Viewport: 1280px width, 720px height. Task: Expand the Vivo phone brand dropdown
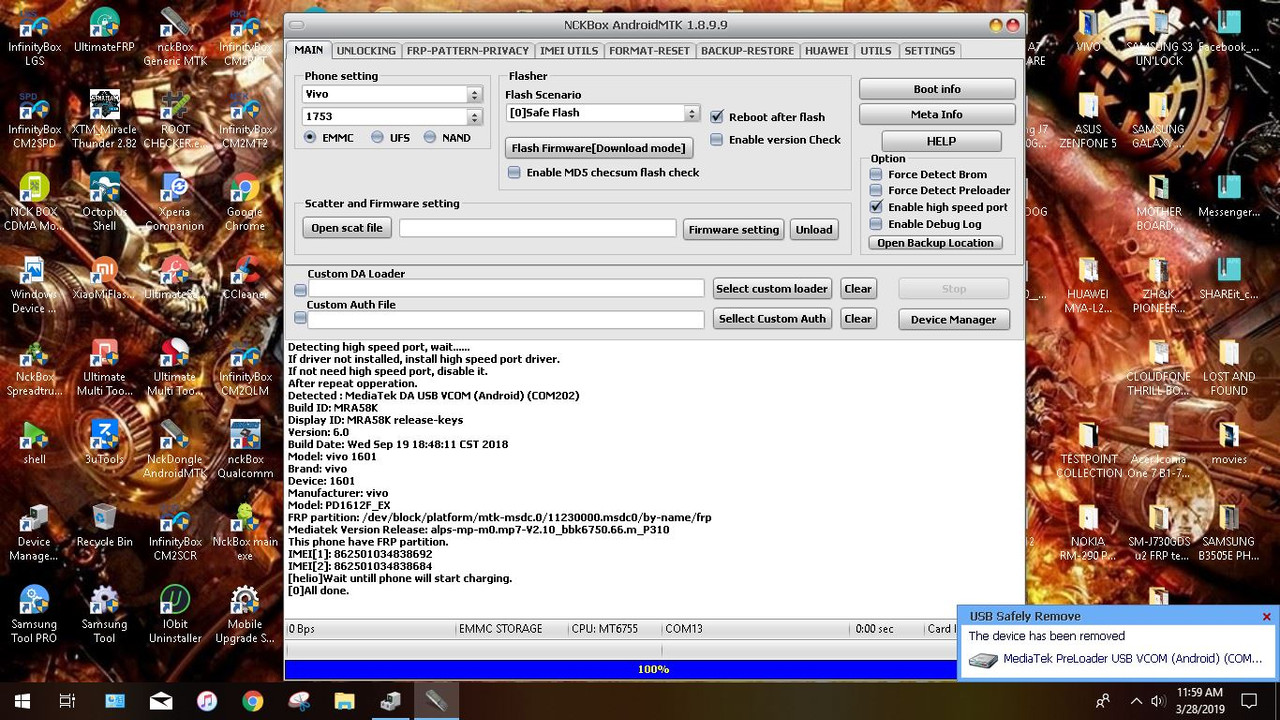coord(474,94)
